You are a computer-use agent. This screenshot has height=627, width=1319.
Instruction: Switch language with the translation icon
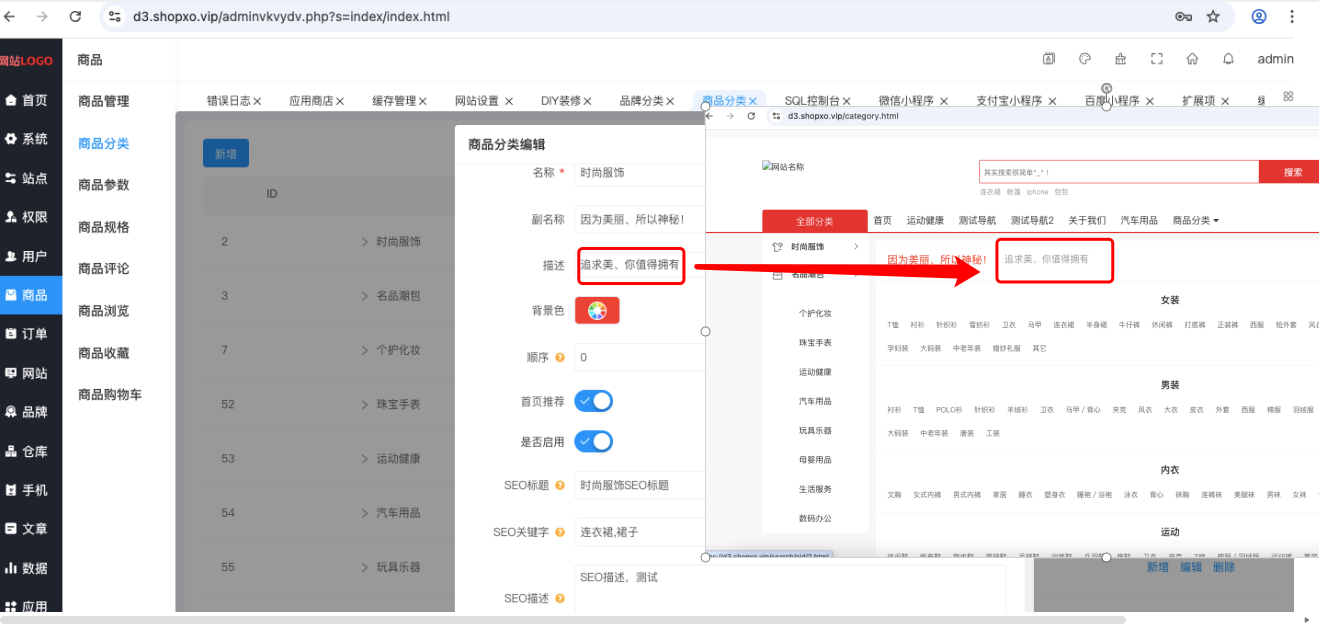[1049, 59]
